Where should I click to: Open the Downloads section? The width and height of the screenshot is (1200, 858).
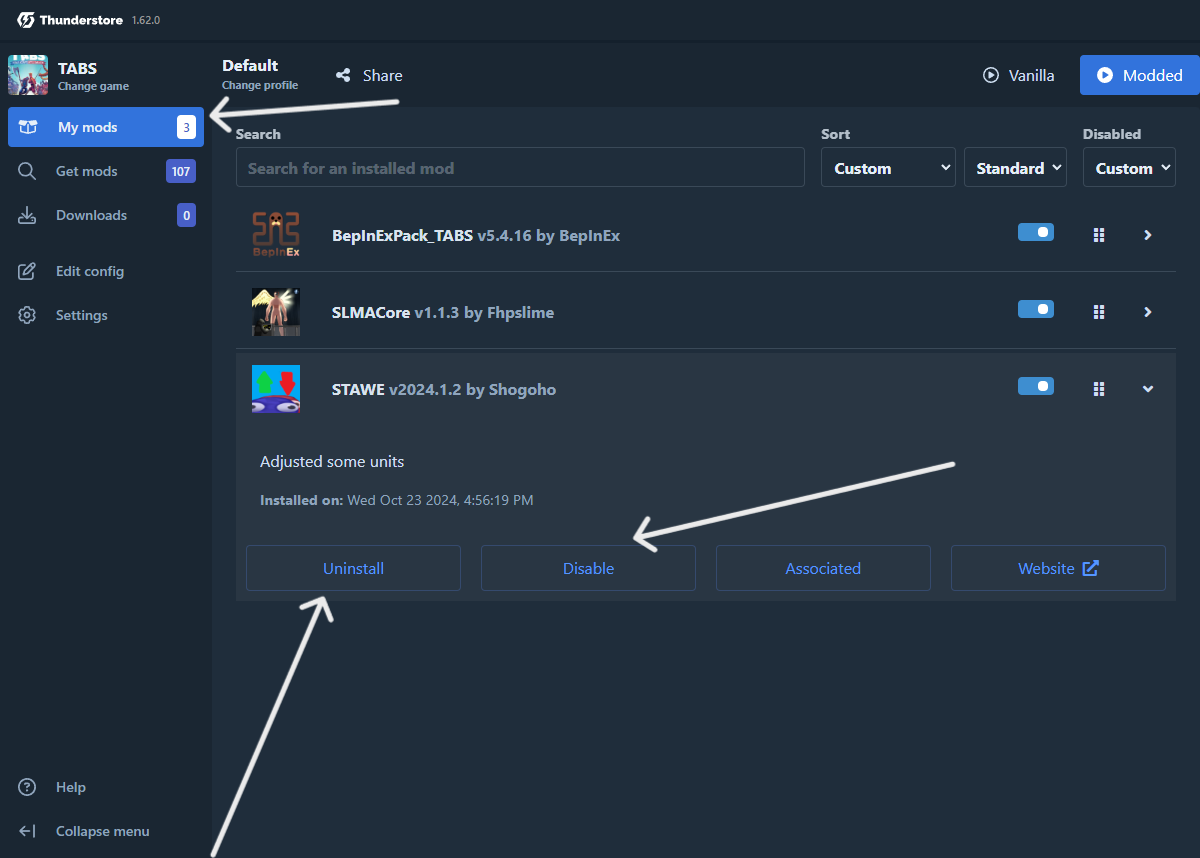coord(106,215)
